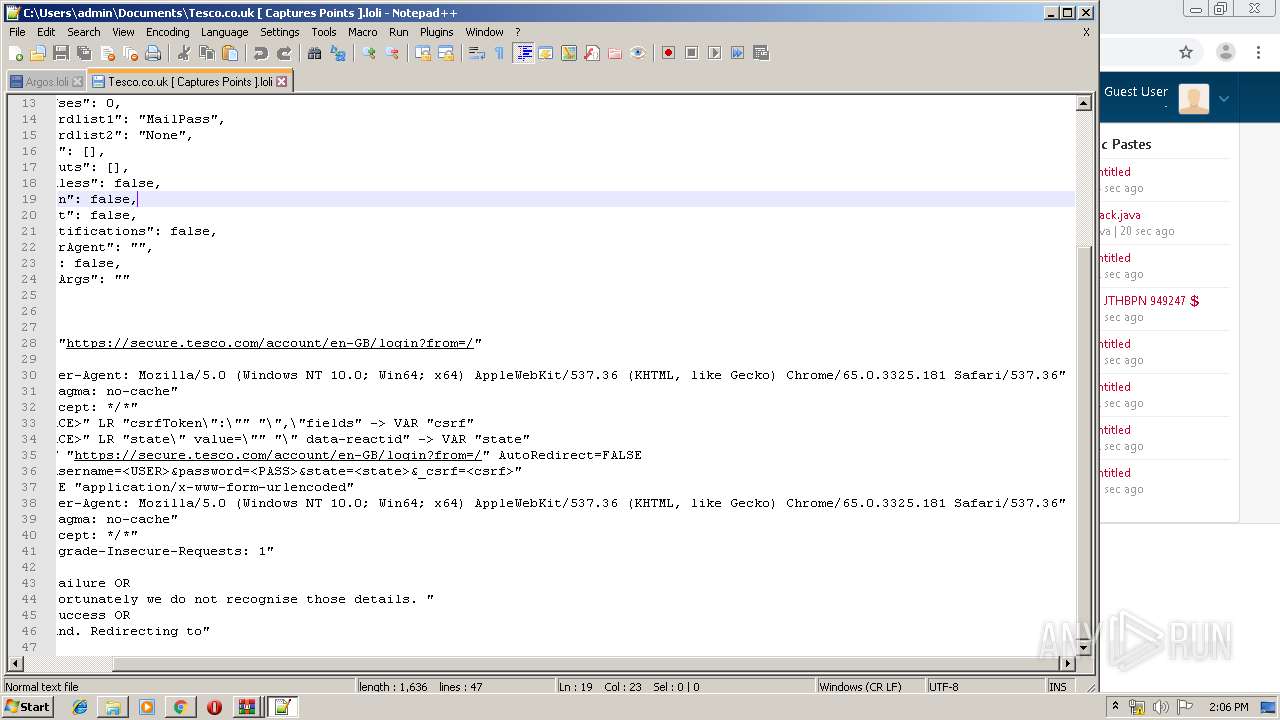Open the Document Map toolbar icon
This screenshot has width=1280, height=720.
tap(569, 53)
